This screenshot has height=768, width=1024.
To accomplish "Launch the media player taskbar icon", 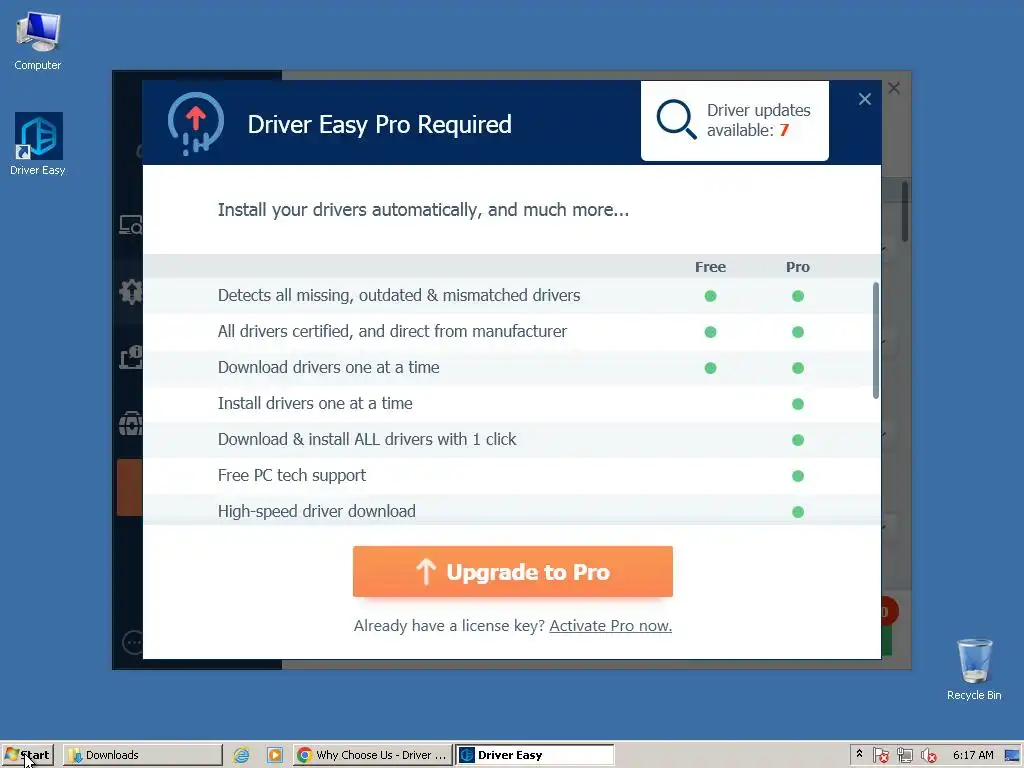I will 275,755.
